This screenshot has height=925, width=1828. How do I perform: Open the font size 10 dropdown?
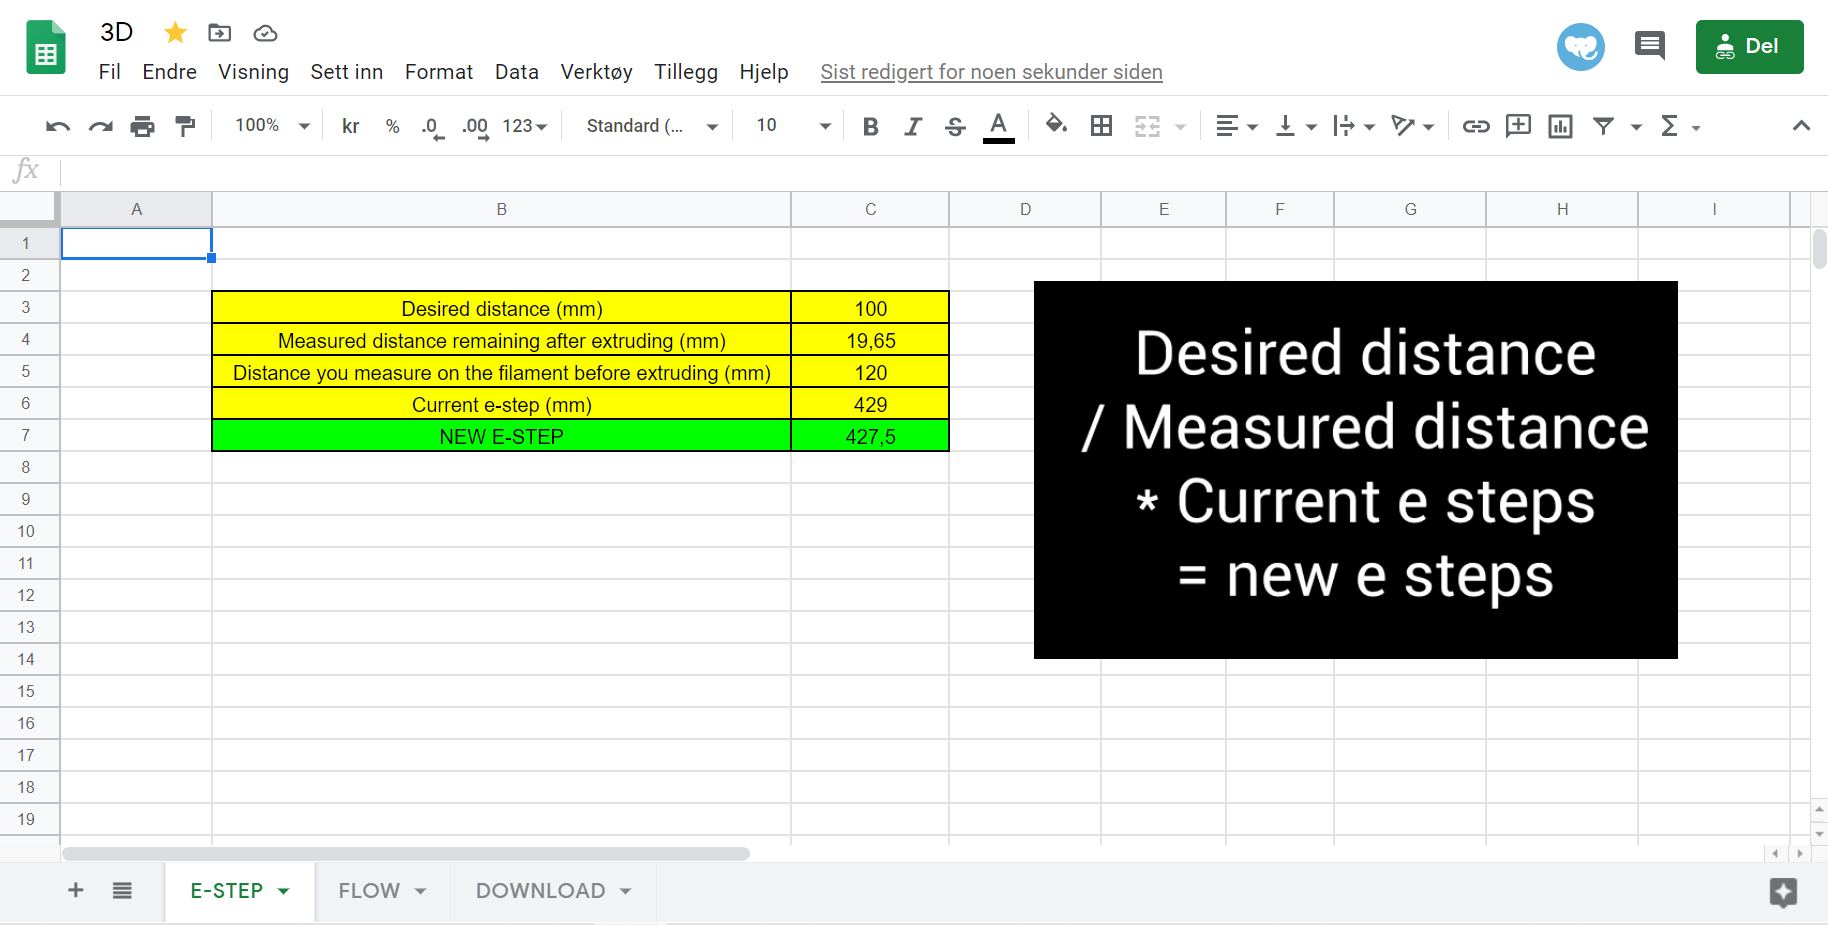[x=793, y=126]
